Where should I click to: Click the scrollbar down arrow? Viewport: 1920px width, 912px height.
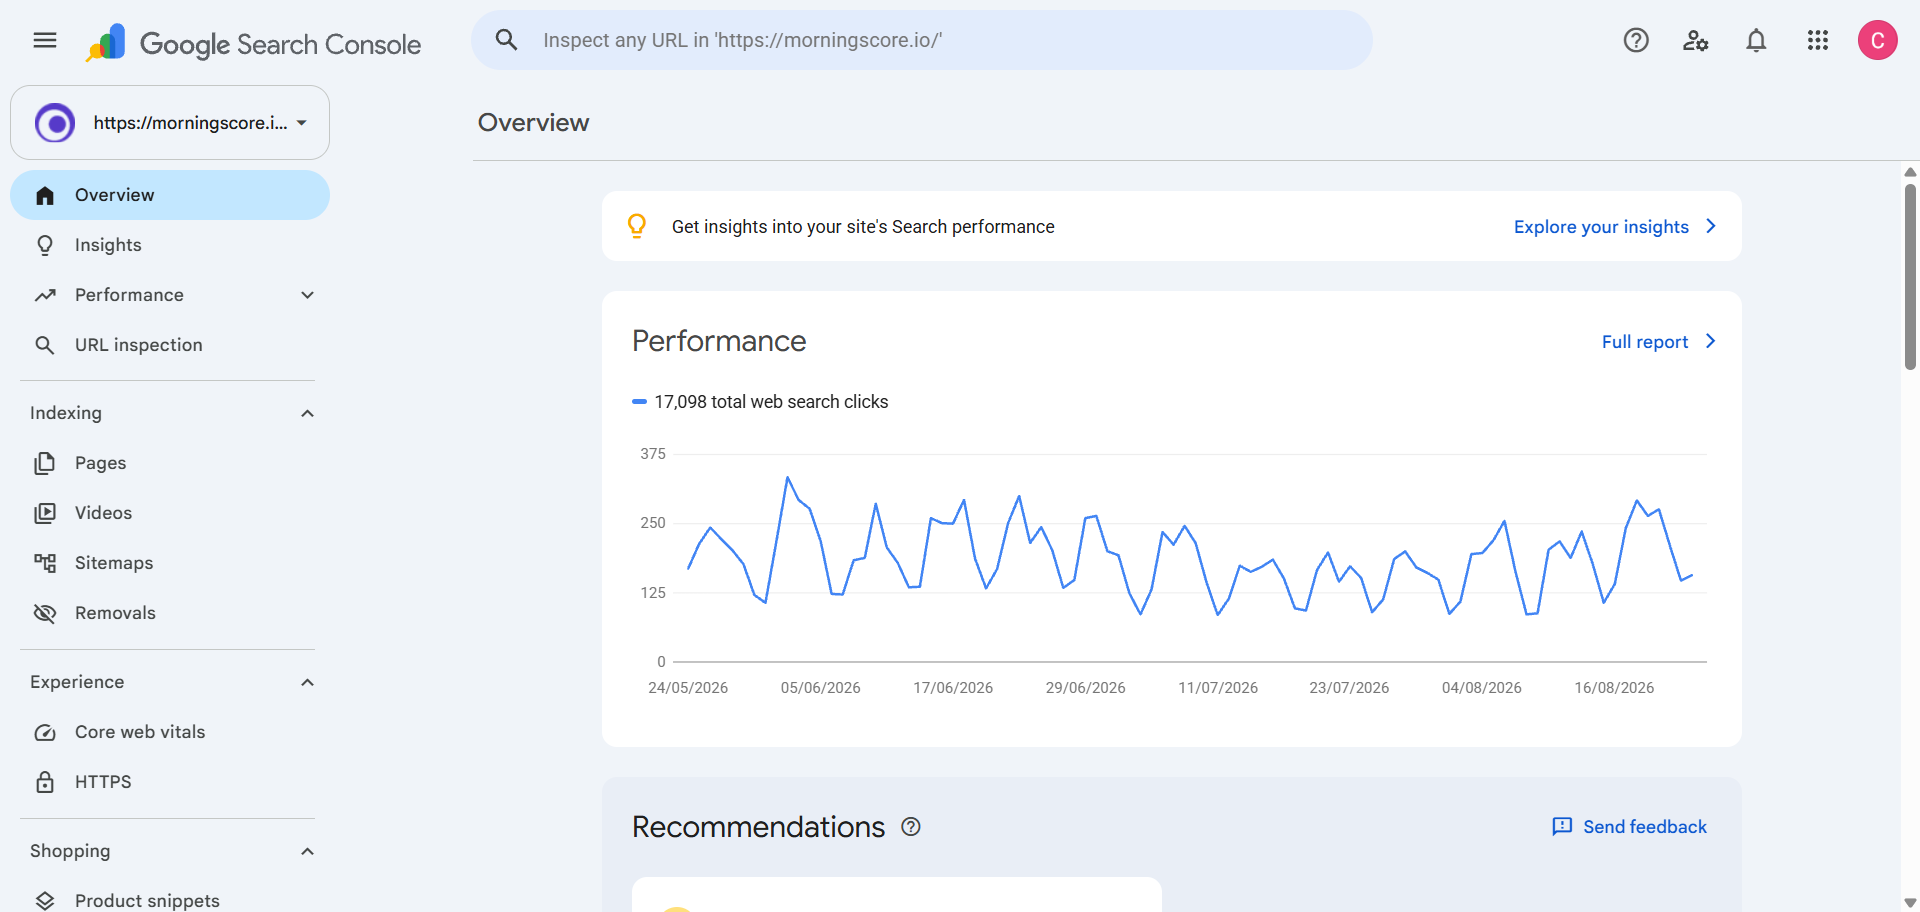tap(1910, 902)
